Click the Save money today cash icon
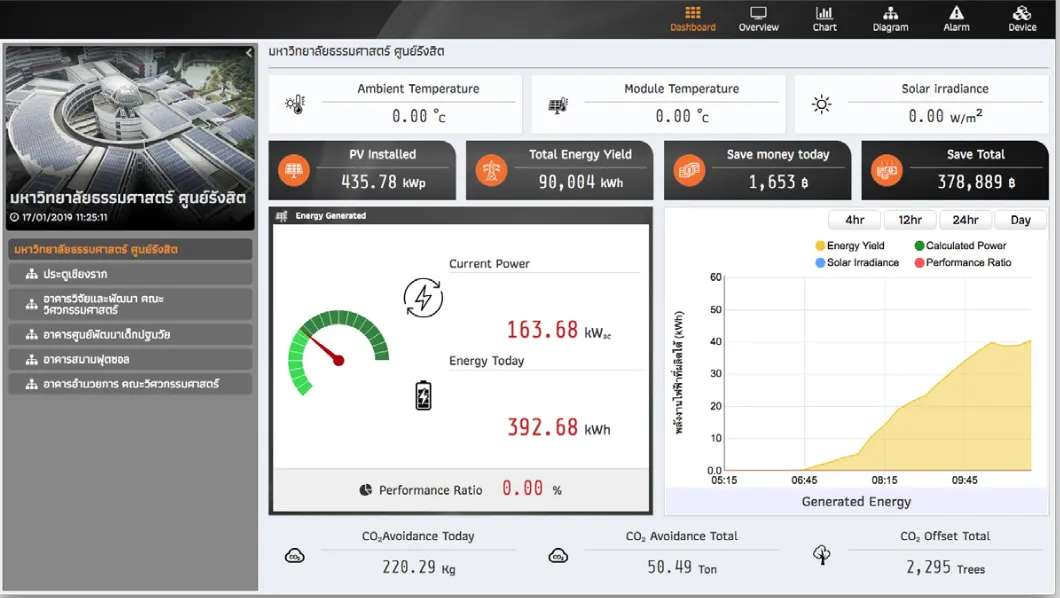Viewport: 1060px width, 598px height. pos(690,170)
